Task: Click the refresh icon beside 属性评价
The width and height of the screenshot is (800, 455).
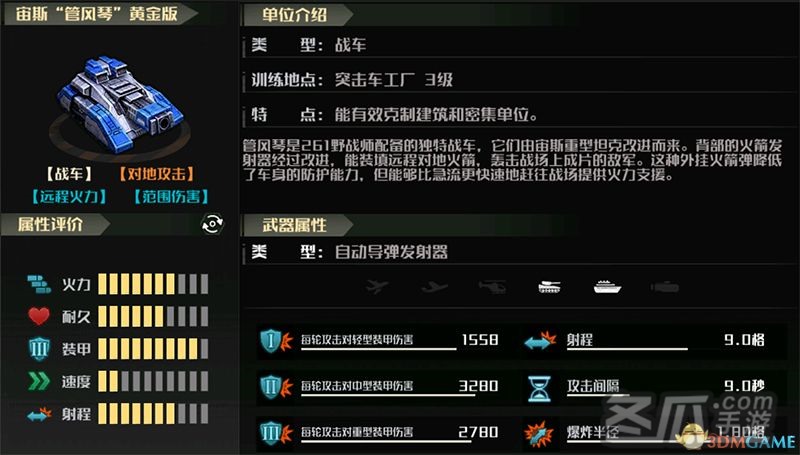Action: pyautogui.click(x=213, y=224)
